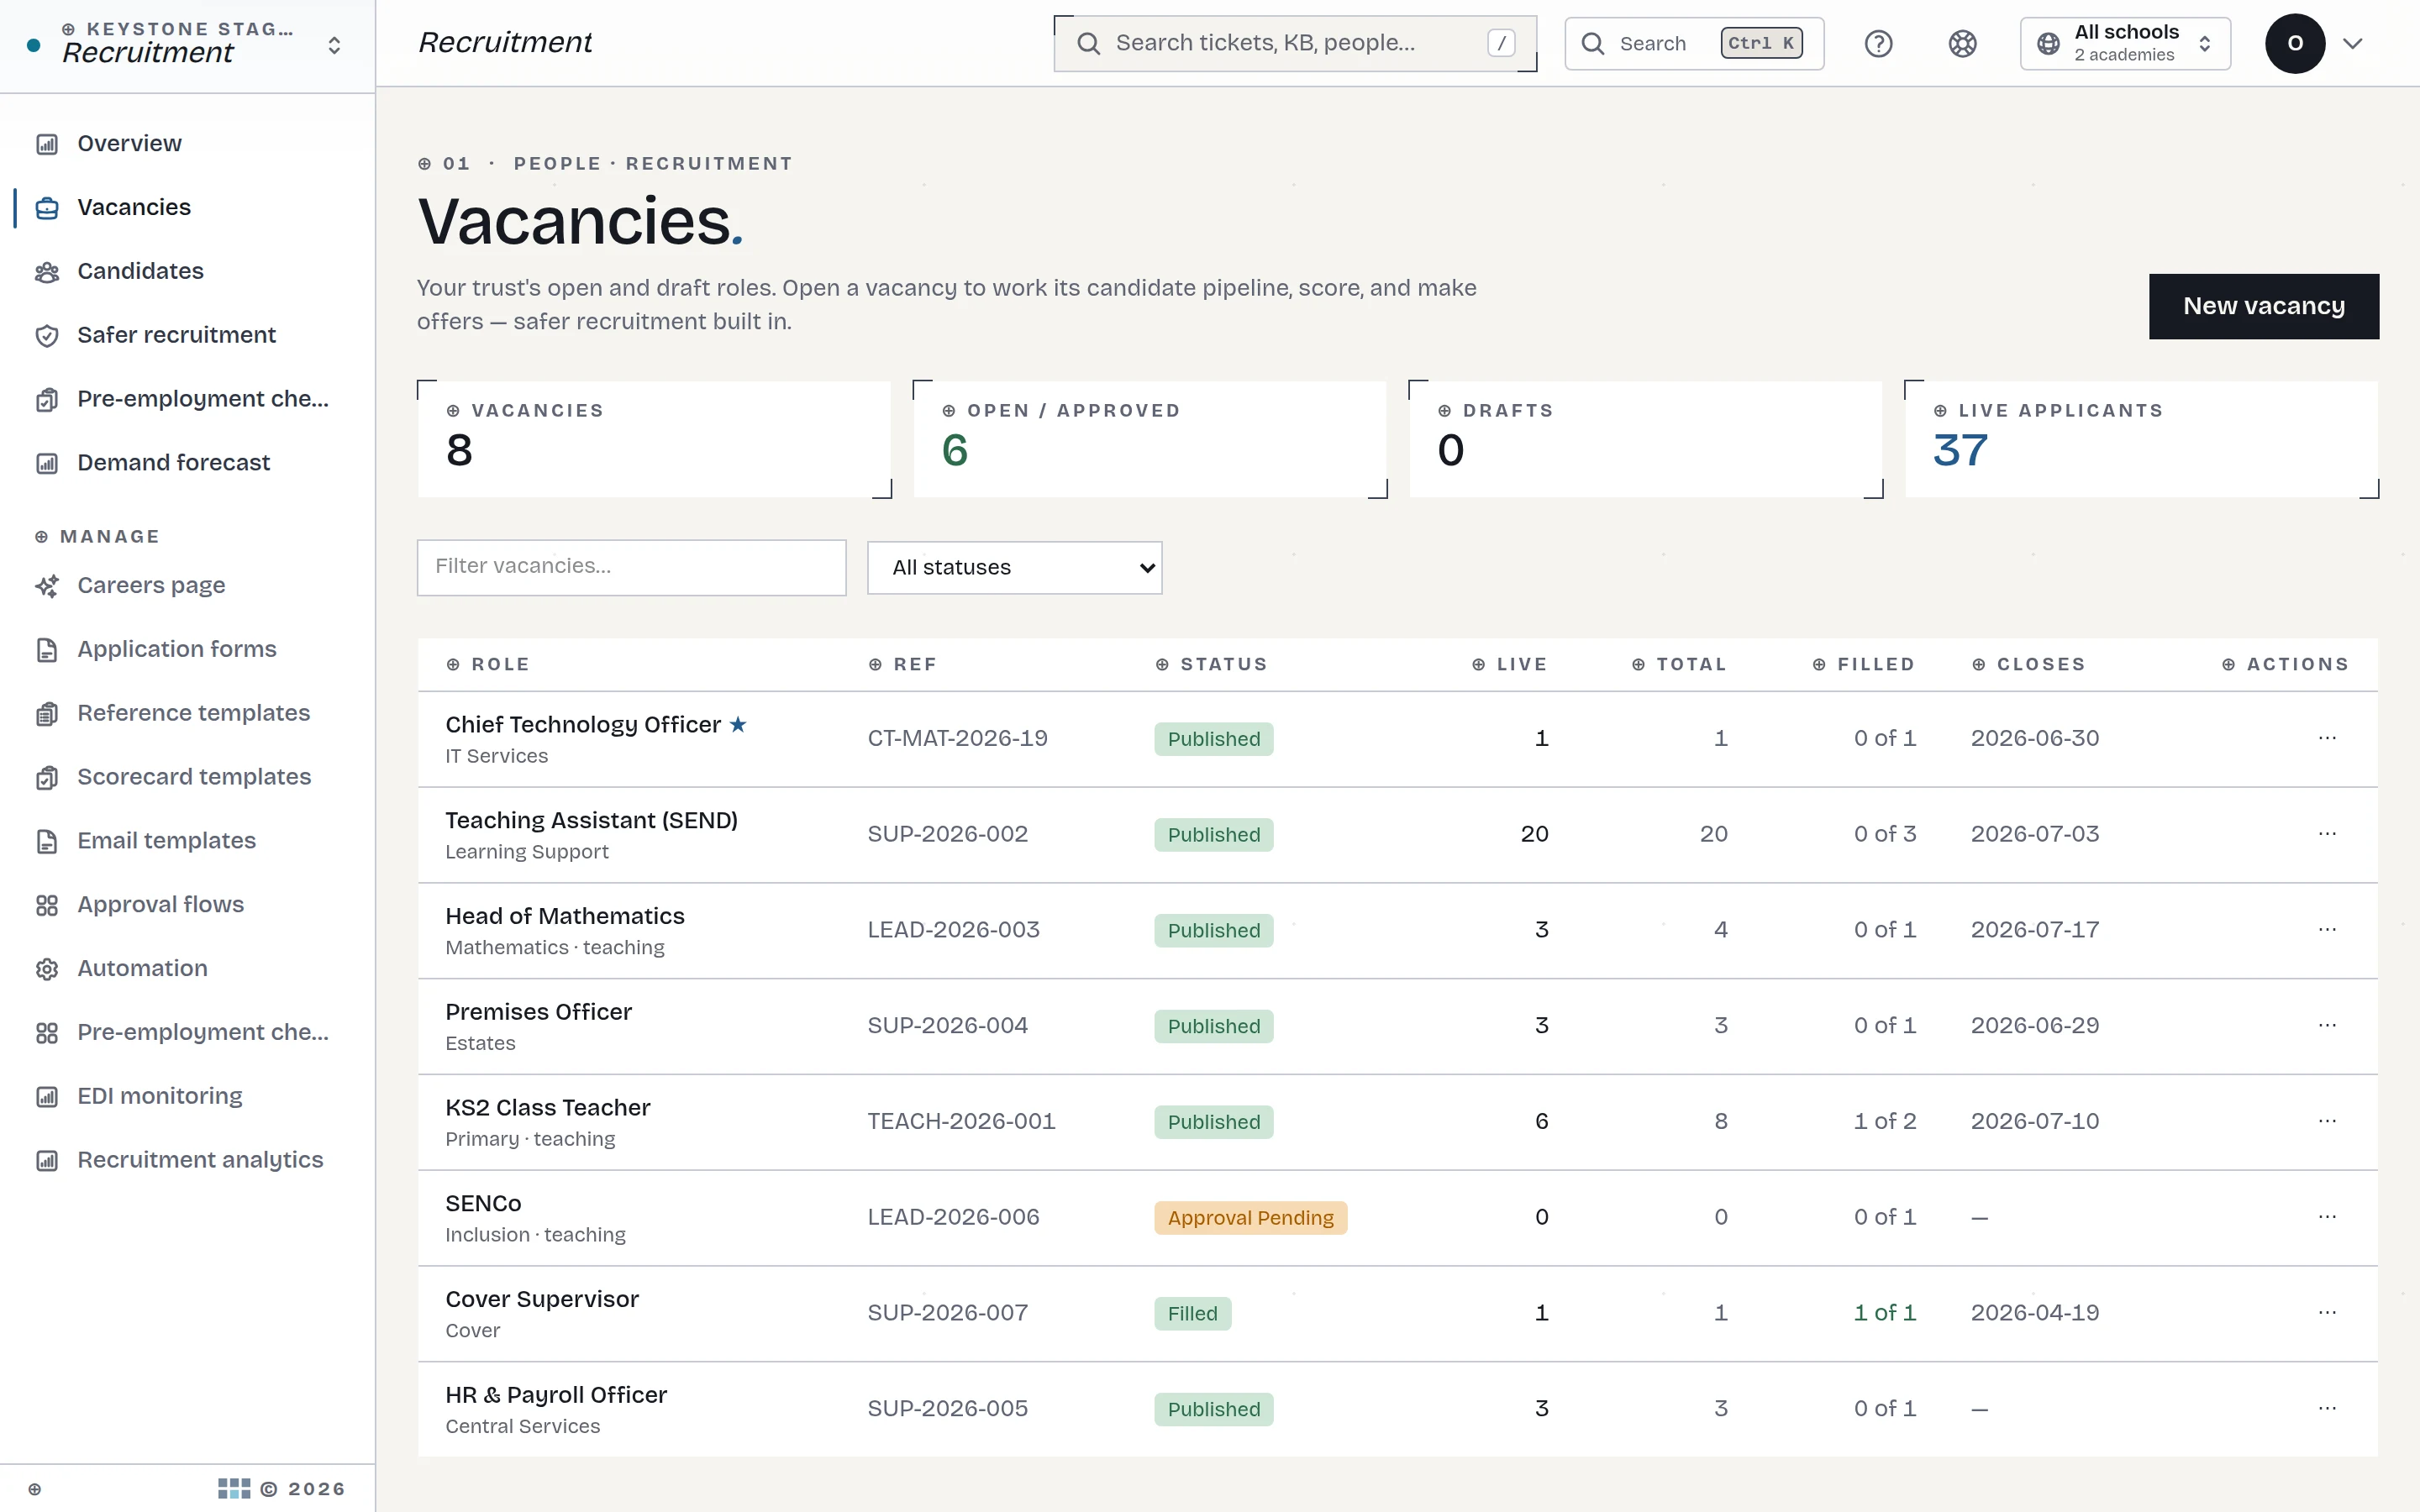Click the Live Applicants 37 card

click(2141, 439)
